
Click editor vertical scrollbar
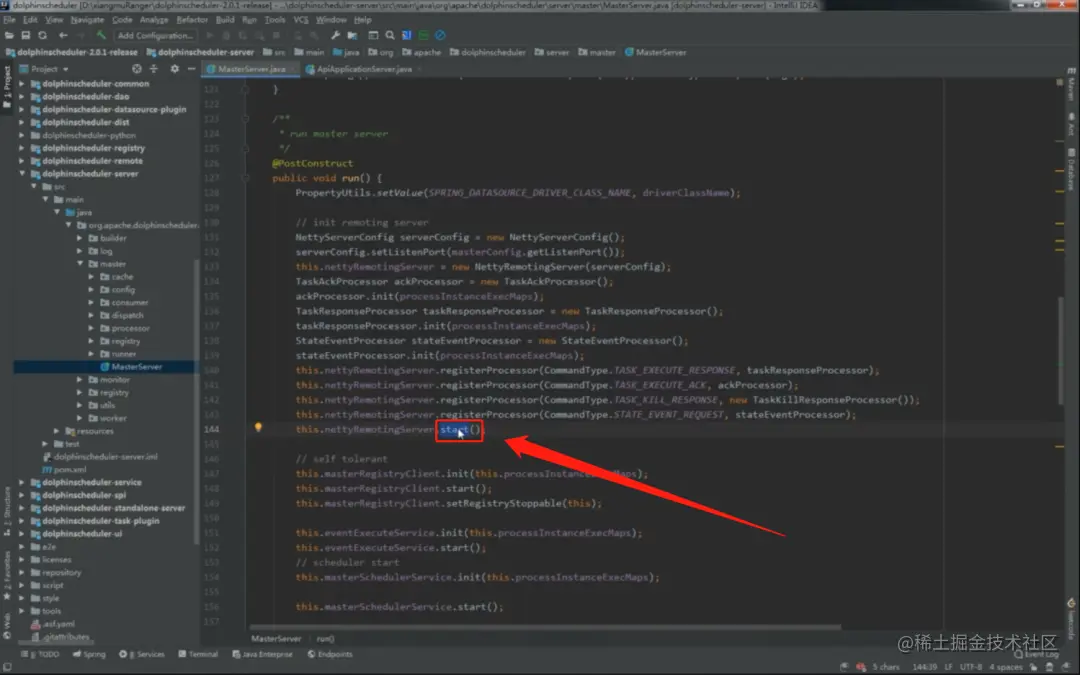[1061, 351]
